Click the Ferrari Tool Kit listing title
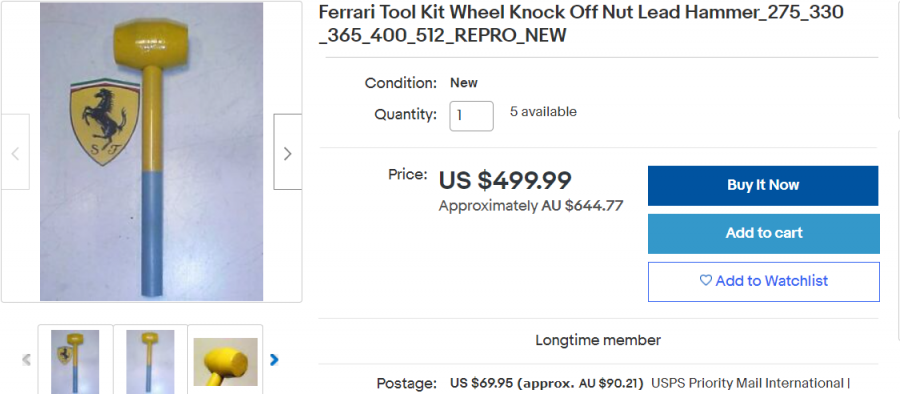The width and height of the screenshot is (900, 394). (581, 24)
